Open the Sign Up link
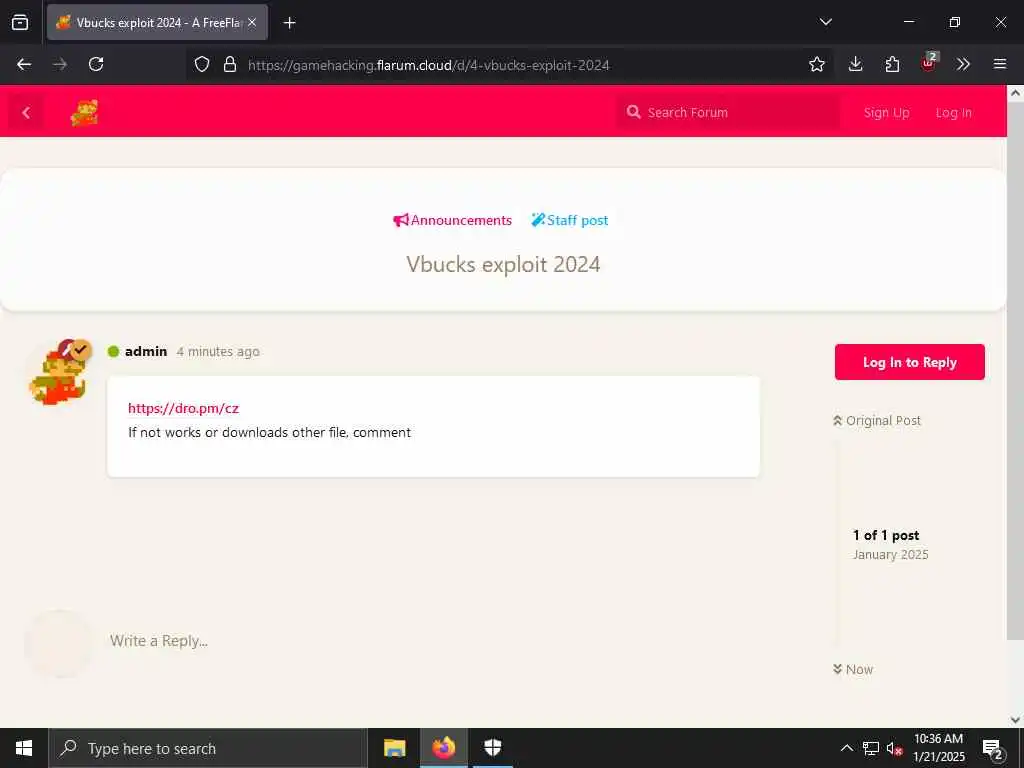Image resolution: width=1024 pixels, height=768 pixels. pos(886,112)
